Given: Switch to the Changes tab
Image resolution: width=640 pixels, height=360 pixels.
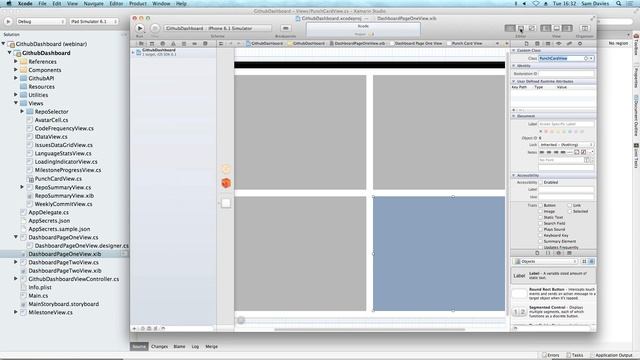Looking at the screenshot, I should click(x=159, y=347).
